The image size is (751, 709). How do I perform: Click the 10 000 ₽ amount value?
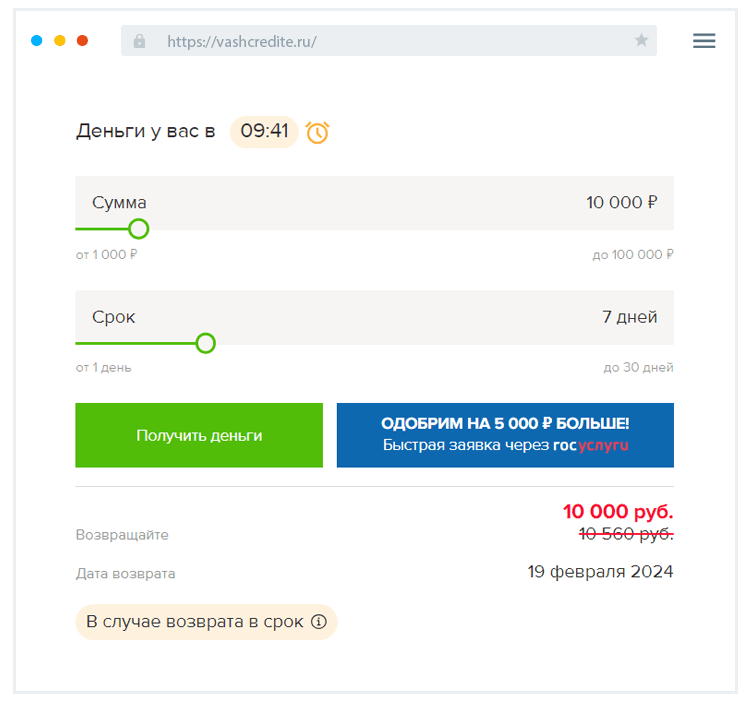pyautogui.click(x=621, y=203)
